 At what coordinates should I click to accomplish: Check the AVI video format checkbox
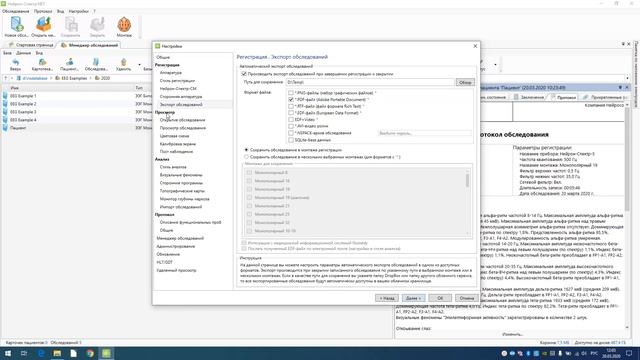(x=291, y=127)
